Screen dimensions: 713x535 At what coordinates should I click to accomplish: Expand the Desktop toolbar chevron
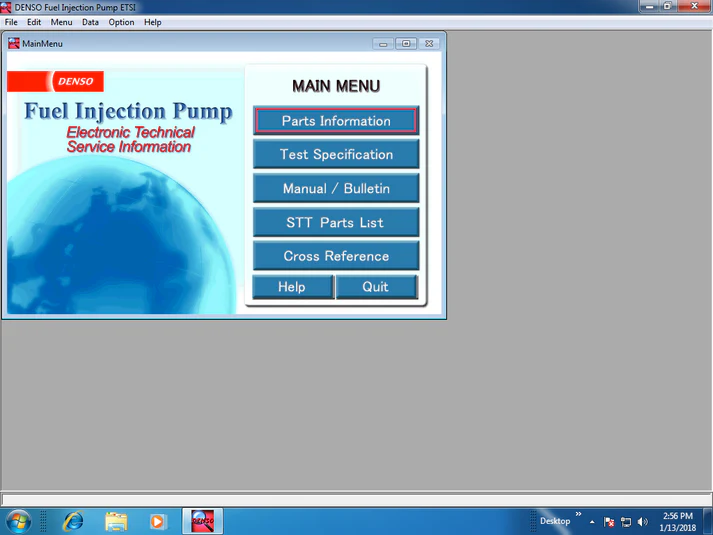click(x=578, y=515)
